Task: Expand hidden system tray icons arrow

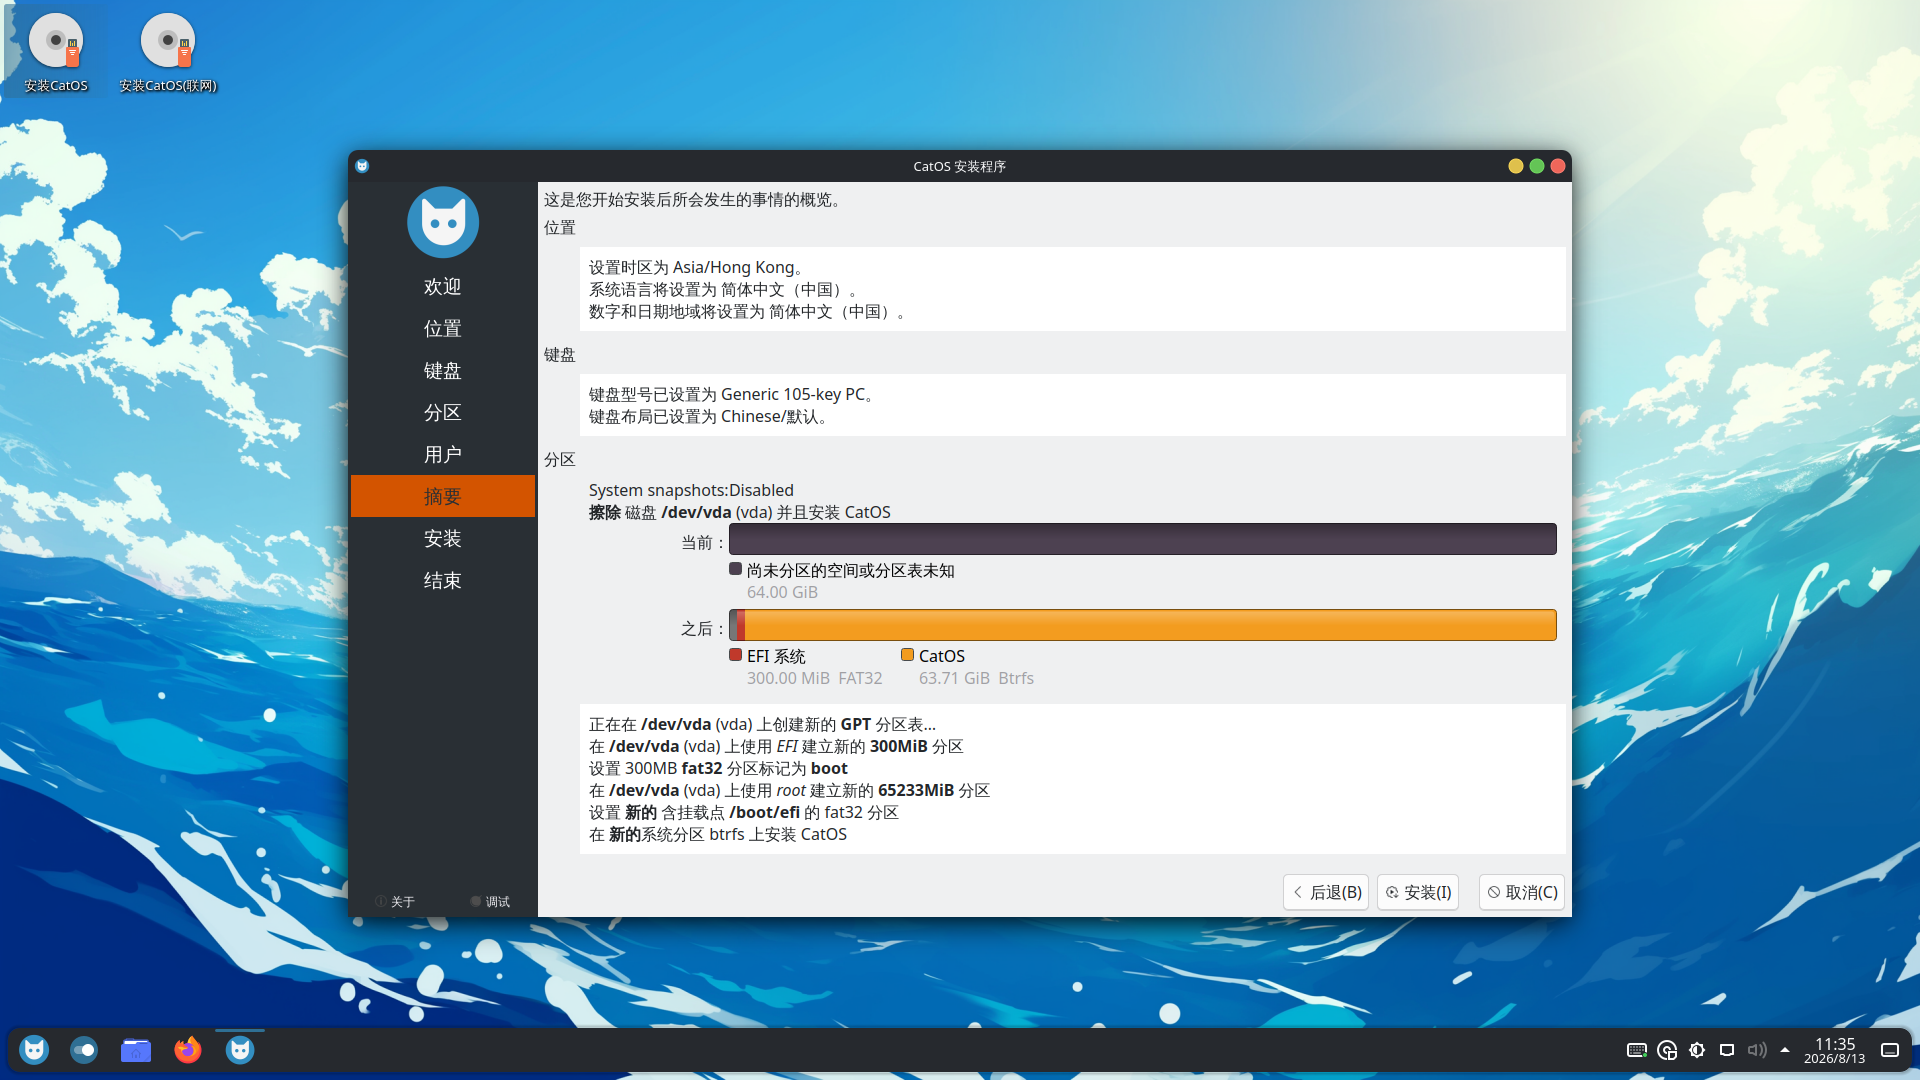Action: point(1785,1050)
